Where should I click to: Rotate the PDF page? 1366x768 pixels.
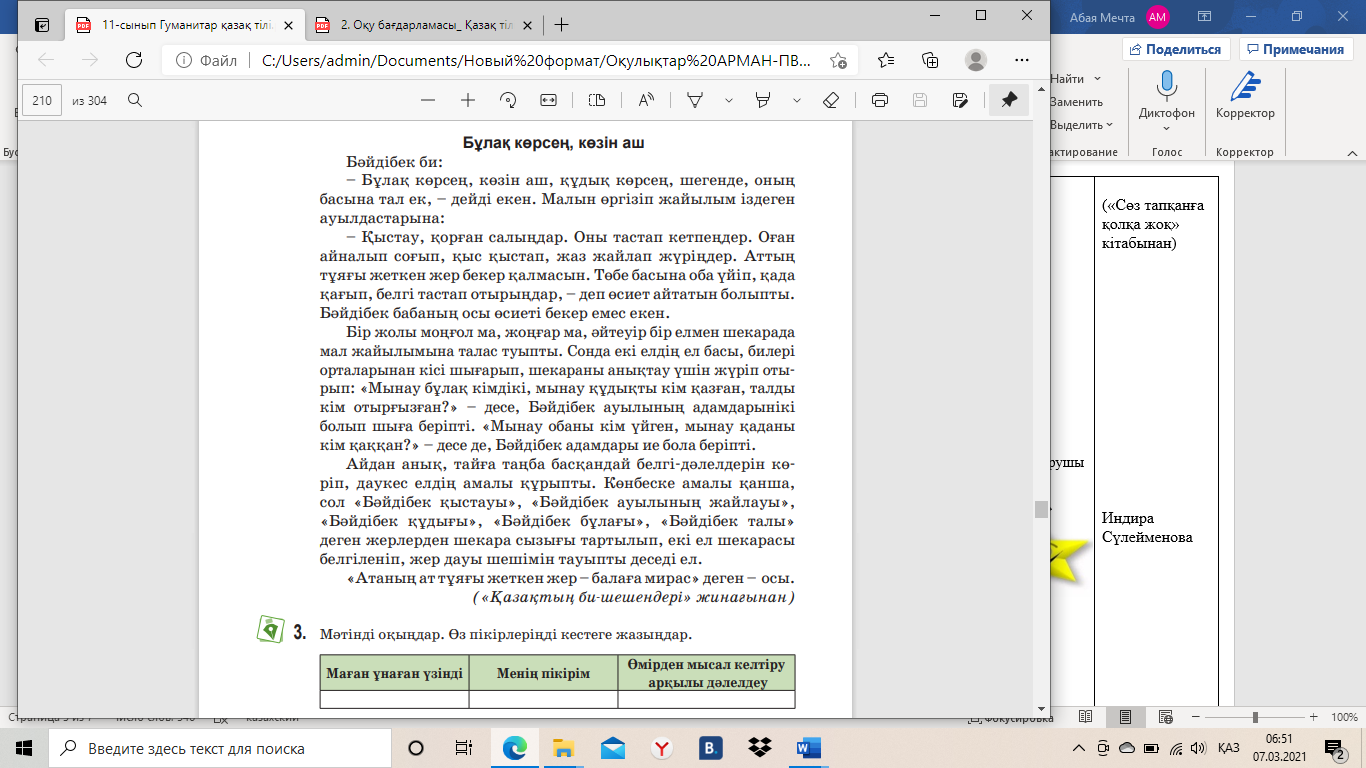click(x=507, y=100)
